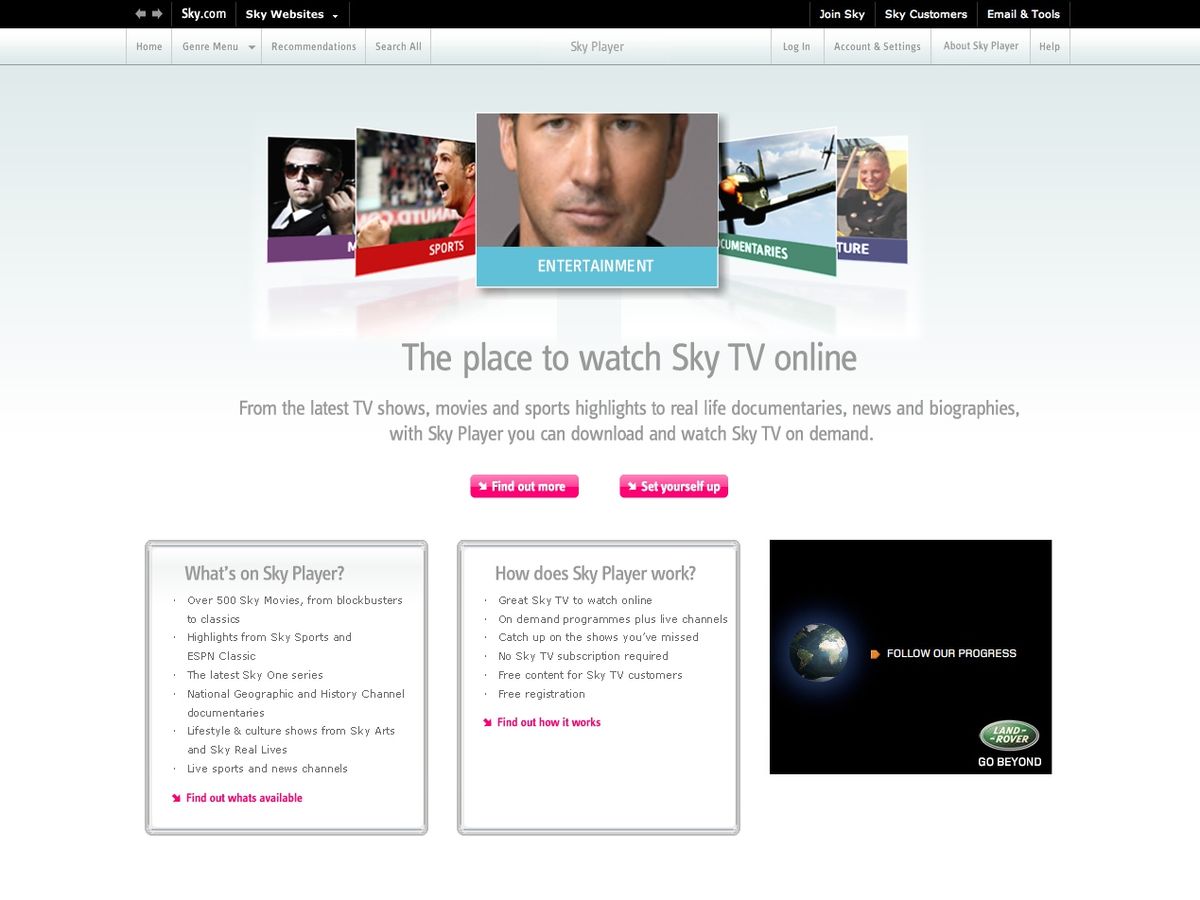Follow the Find out whats available link
The width and height of the screenshot is (1200, 900).
(244, 798)
